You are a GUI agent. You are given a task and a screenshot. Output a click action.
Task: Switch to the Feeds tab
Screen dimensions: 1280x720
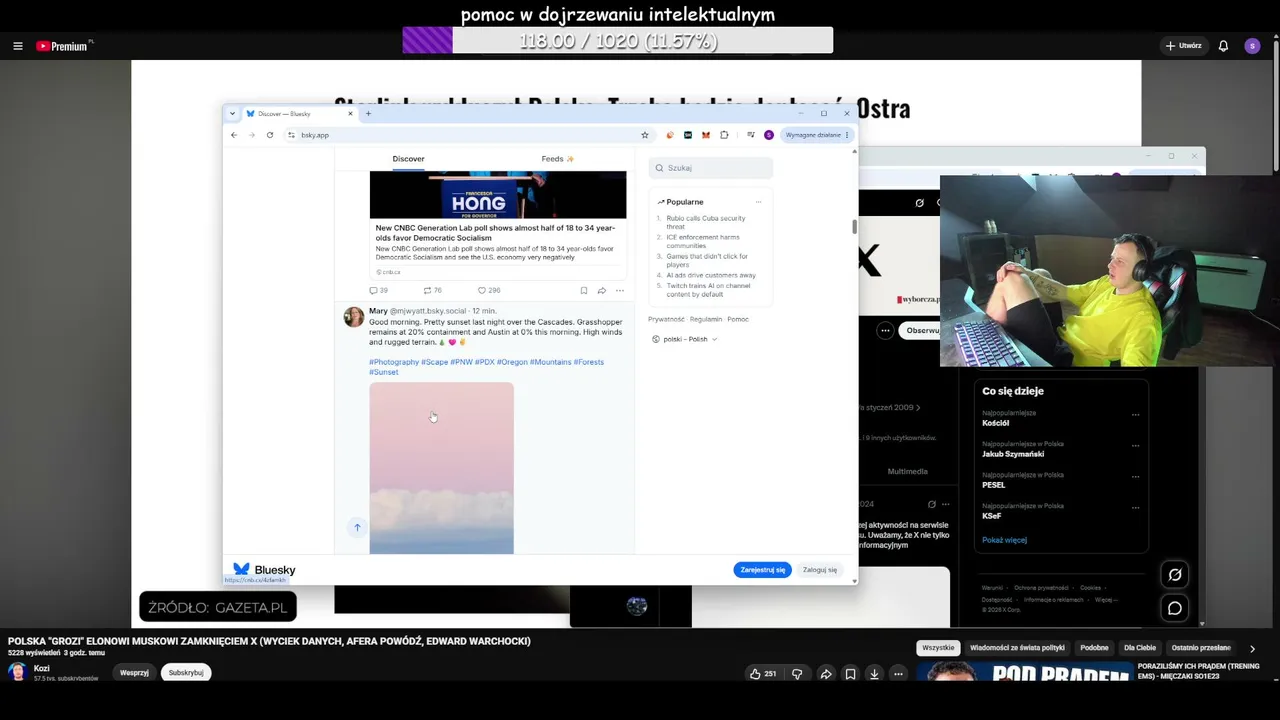pos(558,159)
